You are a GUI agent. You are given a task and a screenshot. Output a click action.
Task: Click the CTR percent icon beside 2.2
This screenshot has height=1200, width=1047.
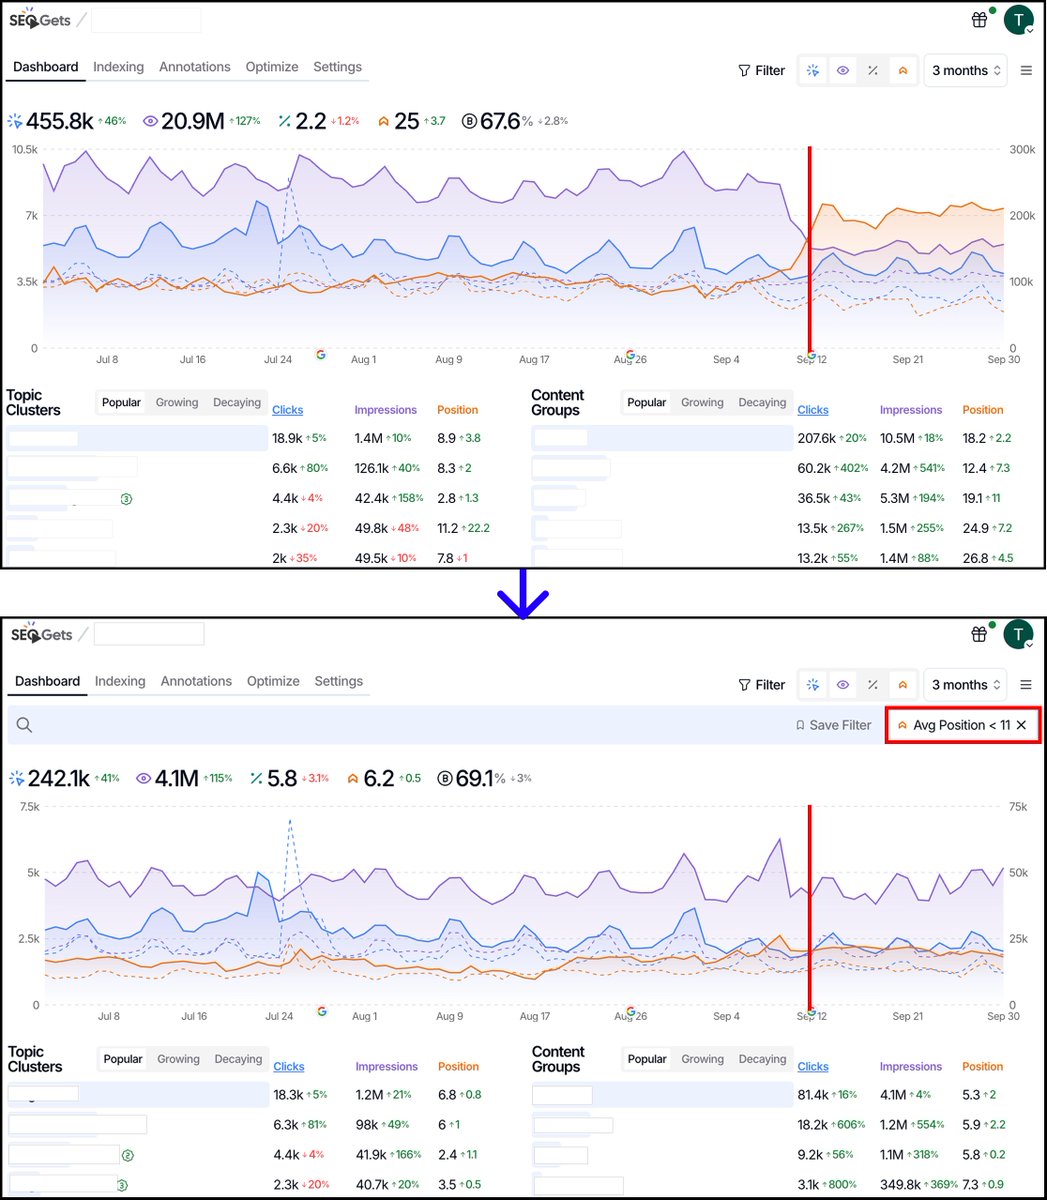pyautogui.click(x=284, y=122)
